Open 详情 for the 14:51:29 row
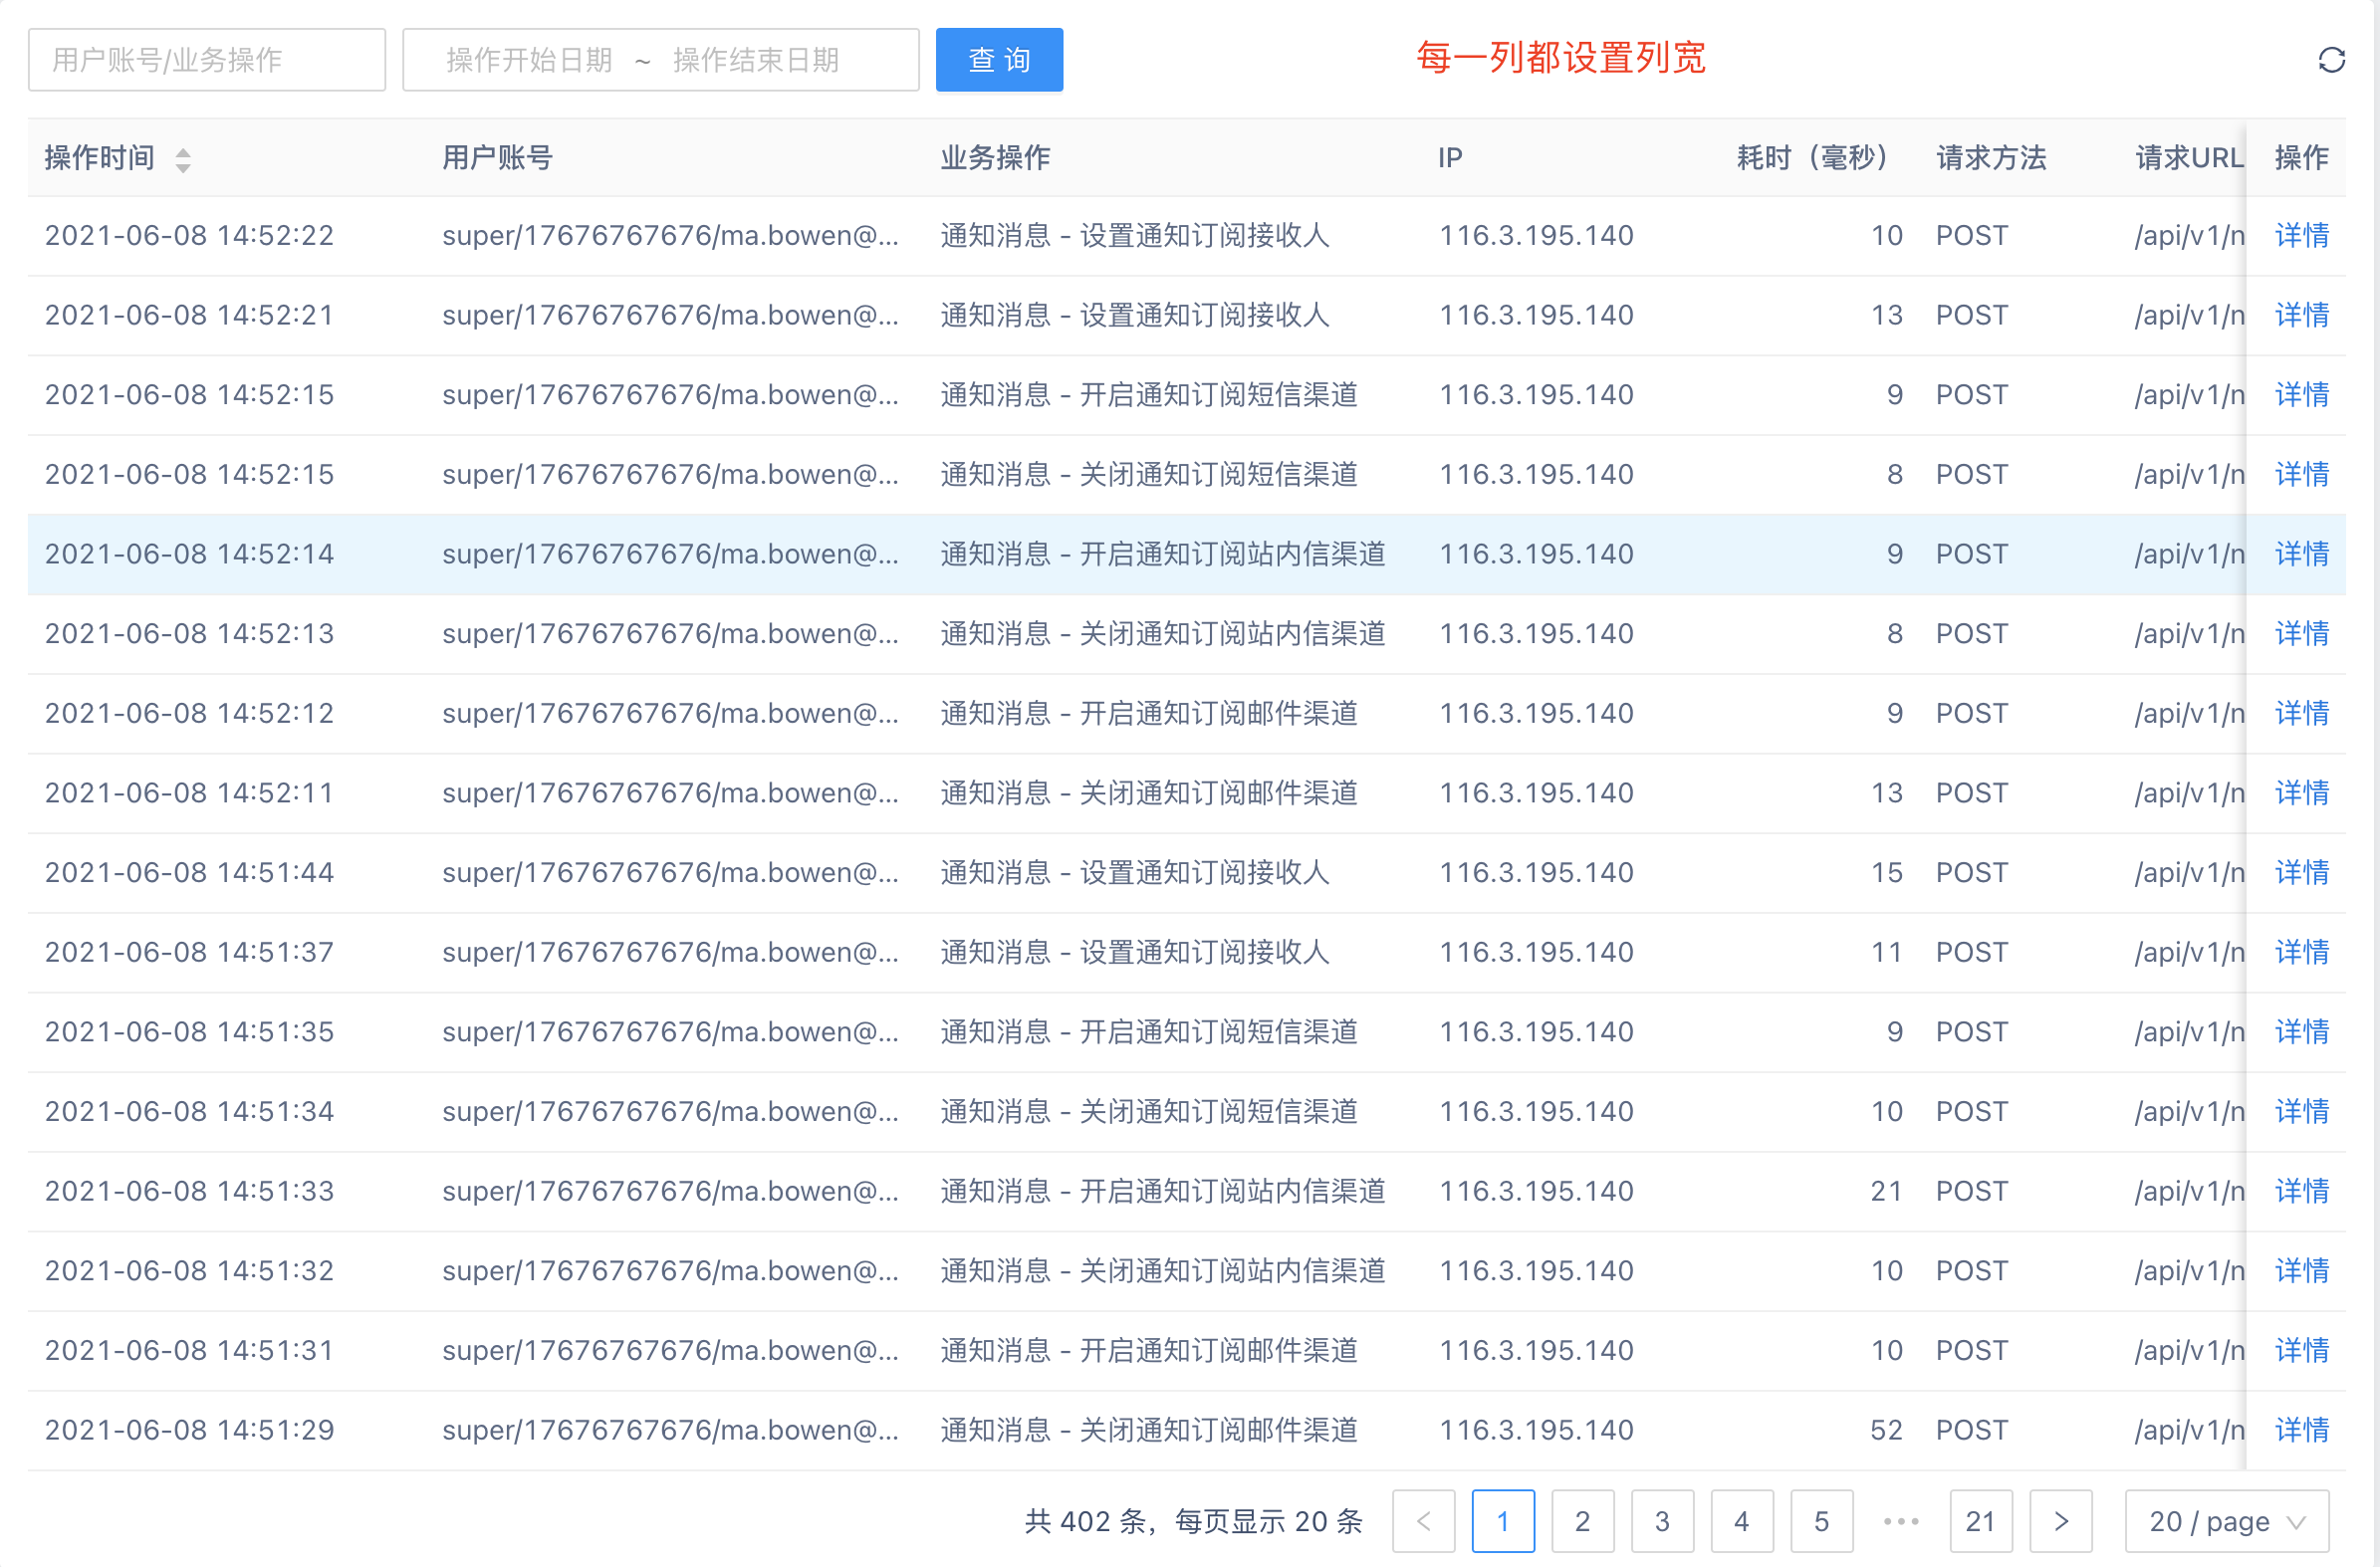 pyautogui.click(x=2301, y=1430)
